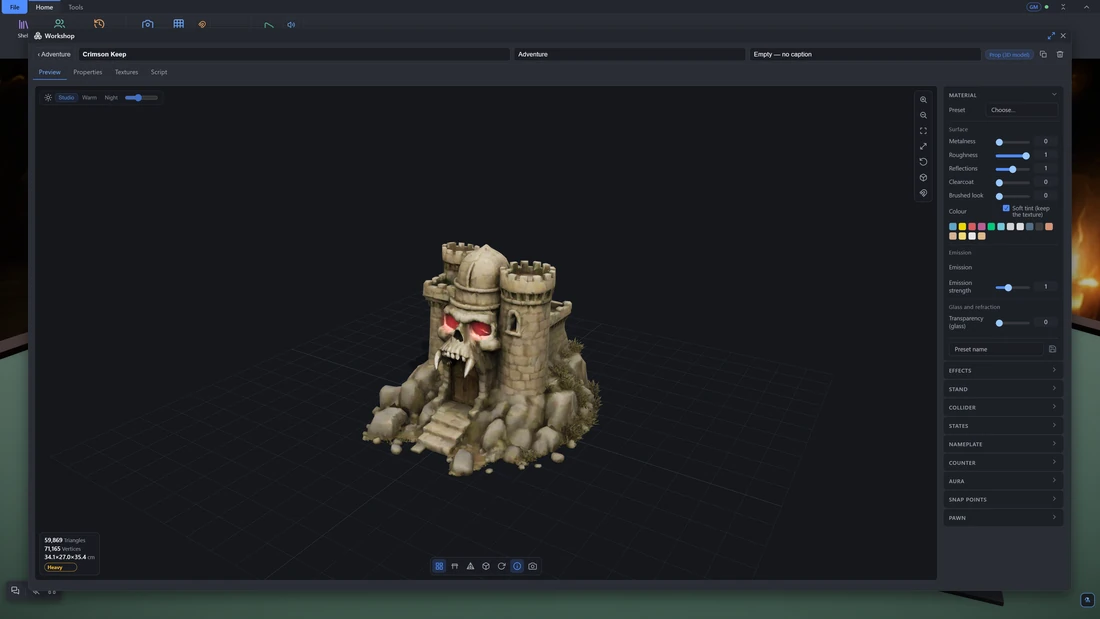The height and width of the screenshot is (619, 1100).
Task: Open the chat bubble icon at bottom left
Action: pos(15,590)
